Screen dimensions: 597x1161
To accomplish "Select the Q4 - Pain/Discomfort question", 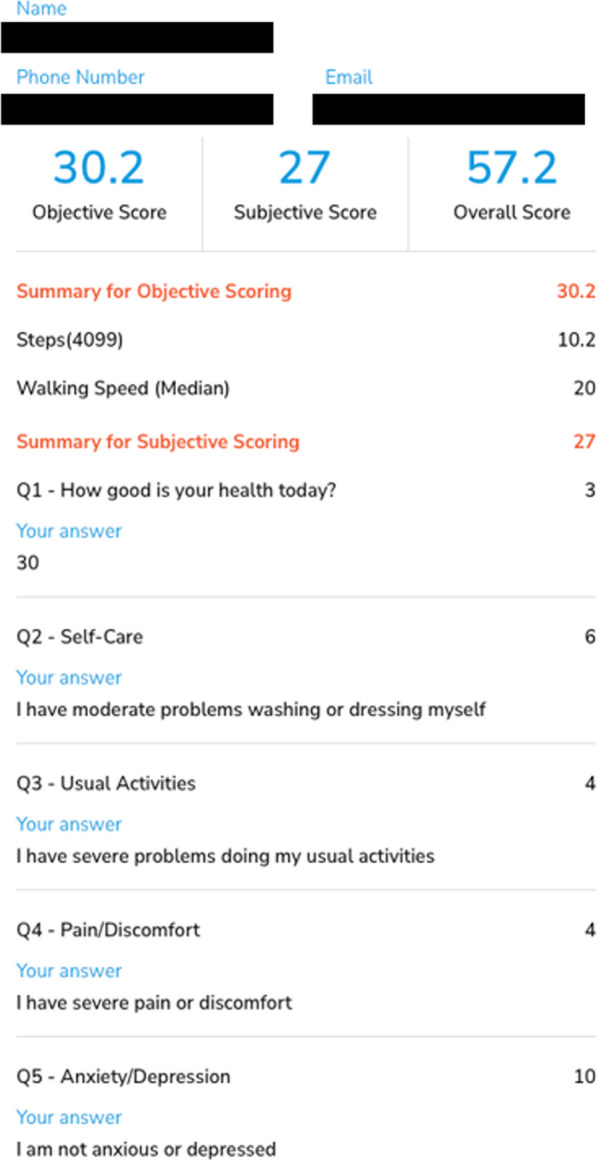I will 108,930.
